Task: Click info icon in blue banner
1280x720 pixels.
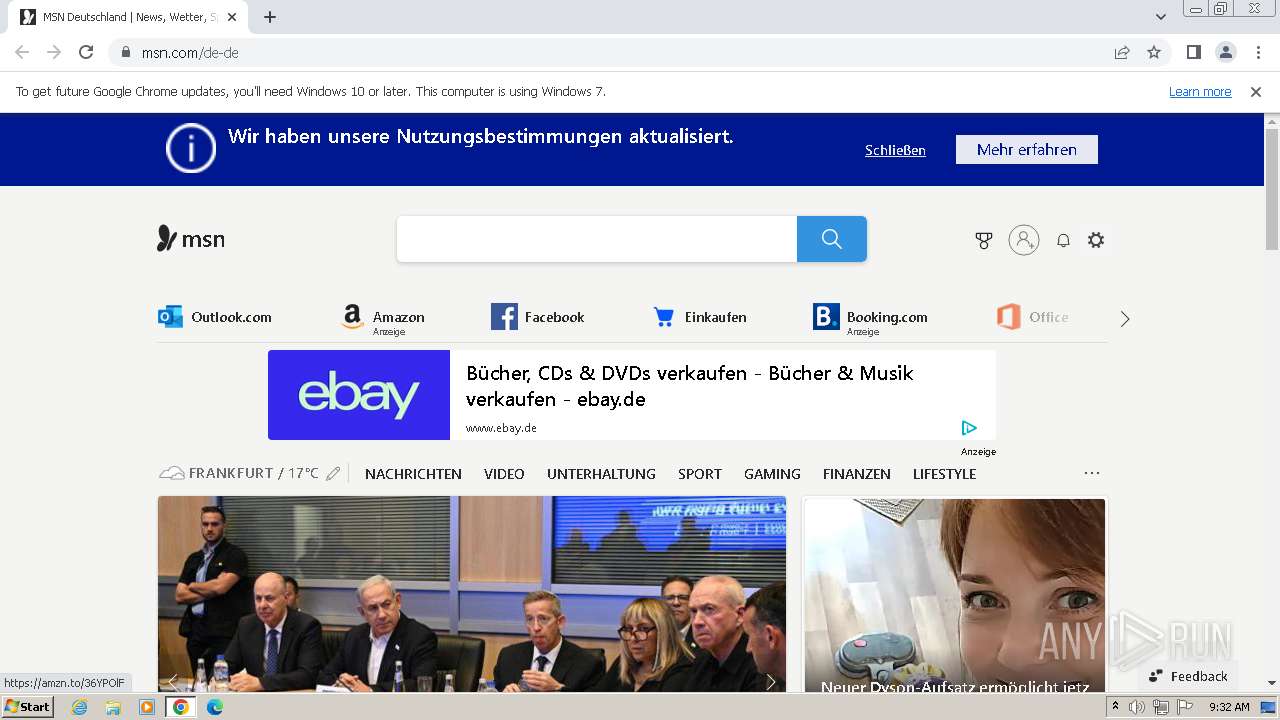Action: [191, 148]
